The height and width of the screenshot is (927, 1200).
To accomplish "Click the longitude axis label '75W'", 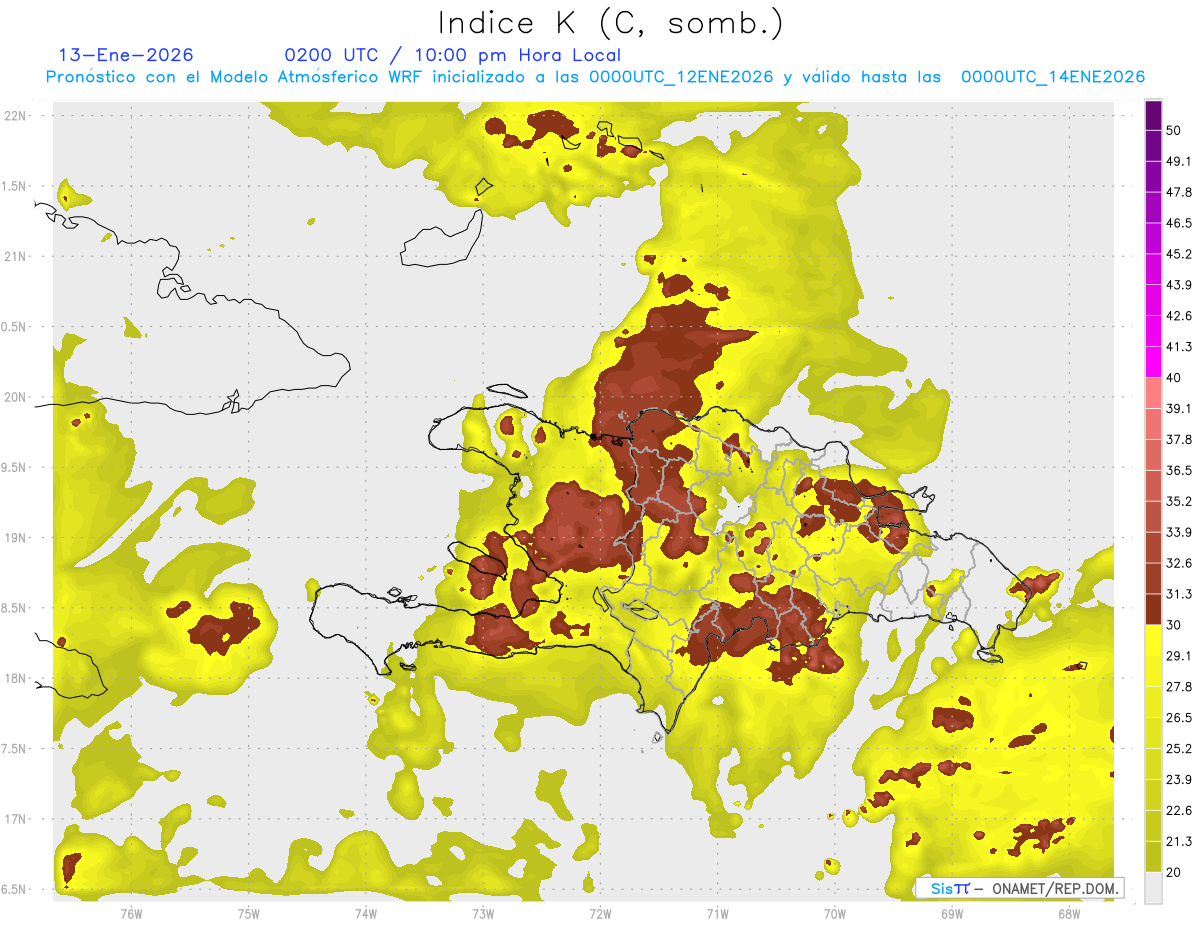I will (248, 913).
